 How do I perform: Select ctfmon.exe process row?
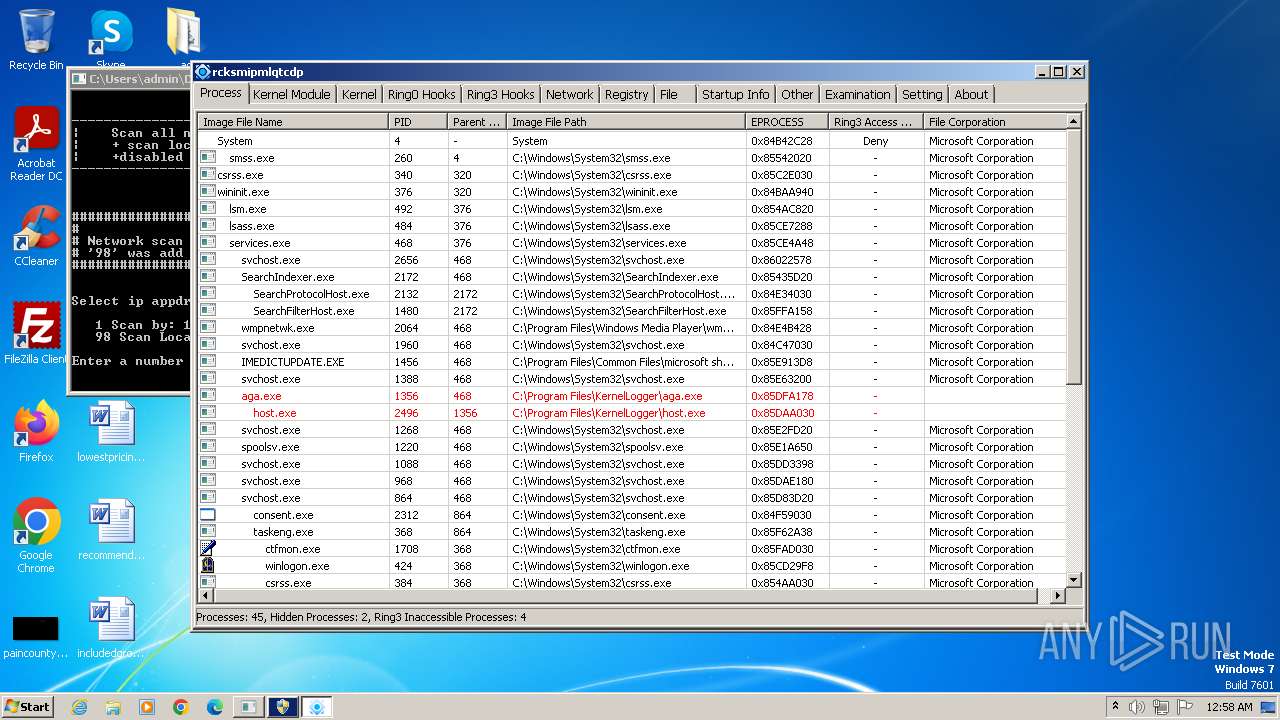coord(631,549)
